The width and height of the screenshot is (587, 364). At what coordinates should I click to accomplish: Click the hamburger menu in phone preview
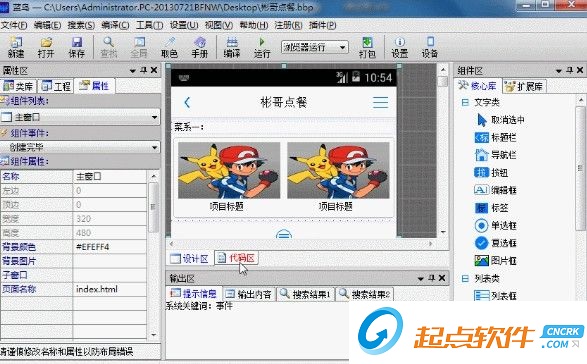pos(380,102)
